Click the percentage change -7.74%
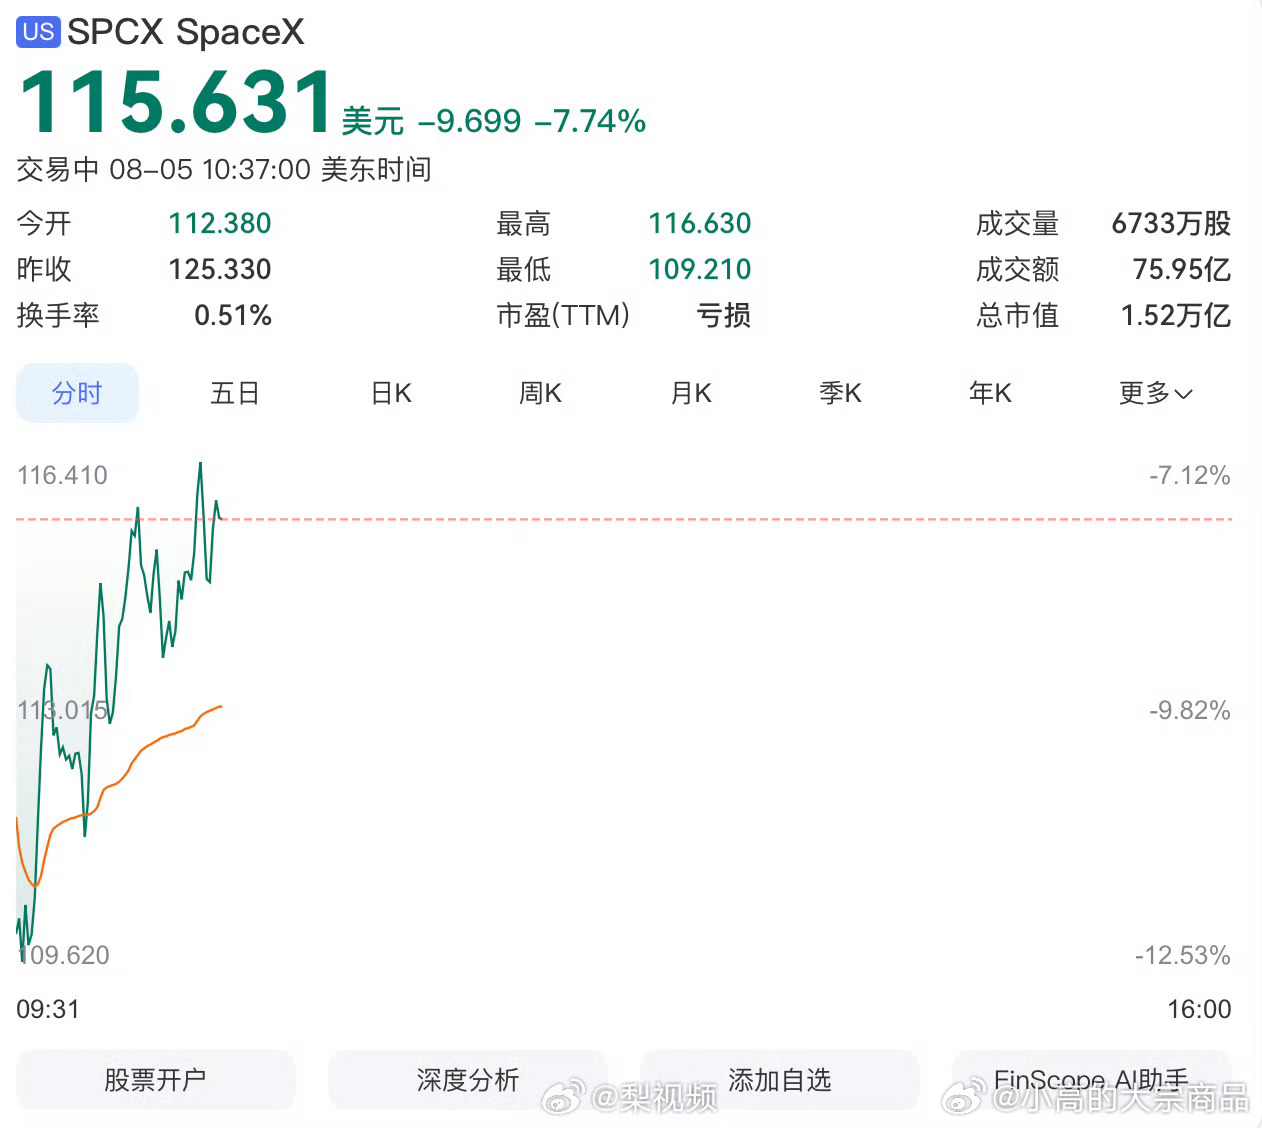Screen dimensions: 1262x1128 click(x=590, y=121)
